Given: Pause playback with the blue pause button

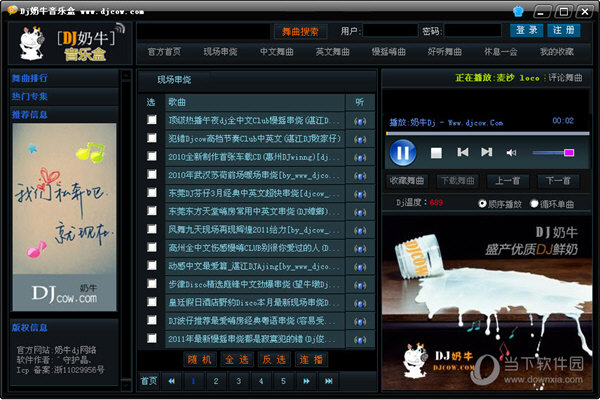Looking at the screenshot, I should (403, 152).
